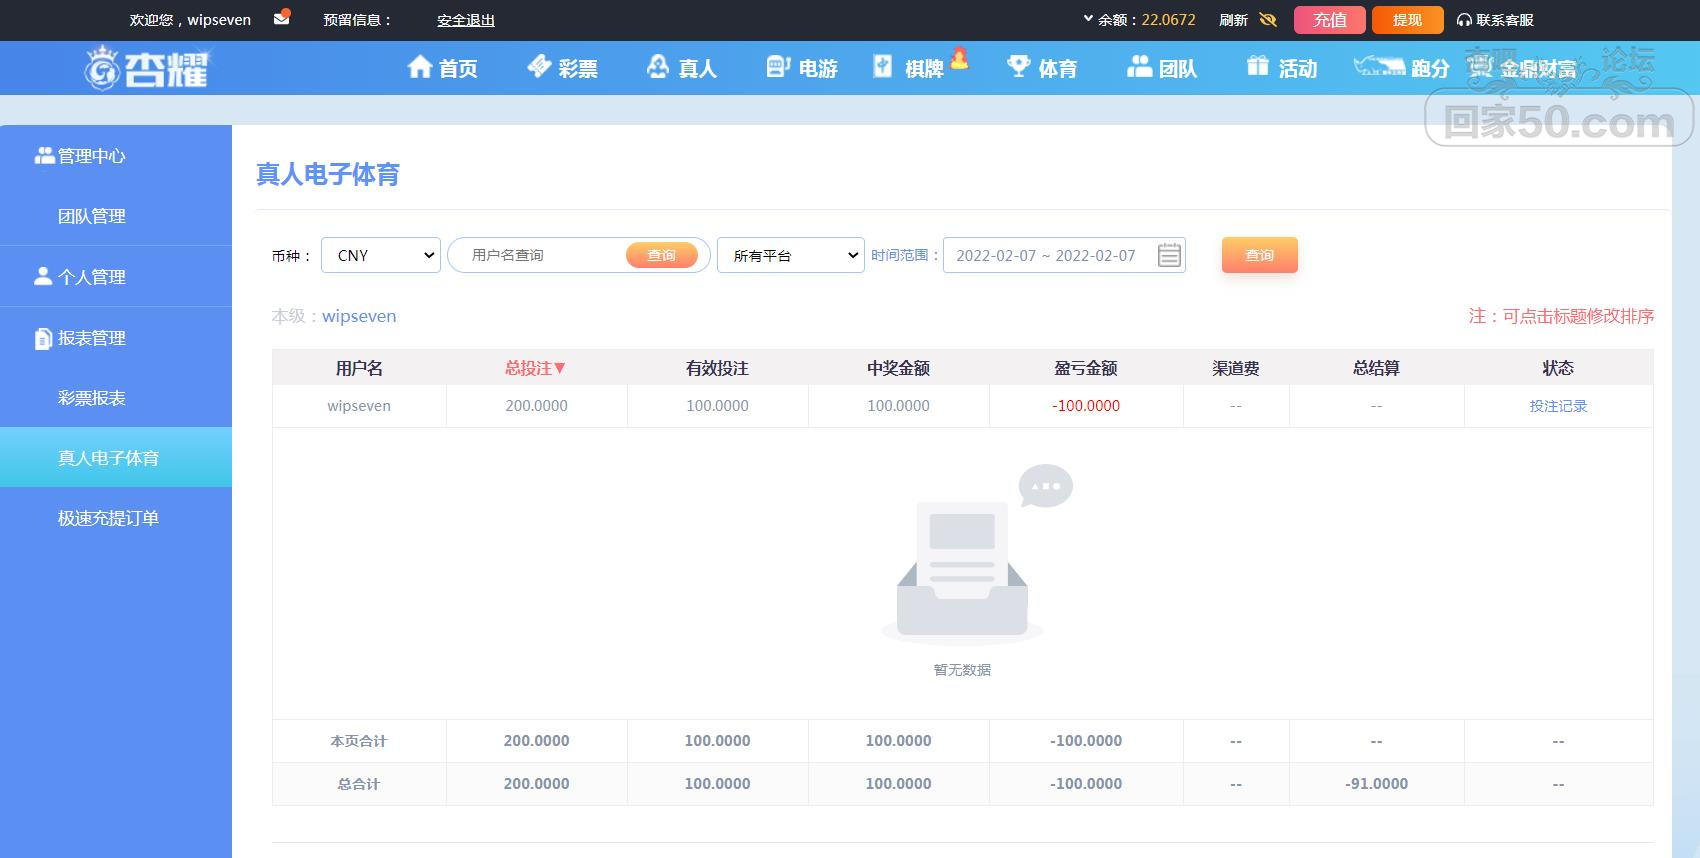Open 投注记录 link for wipseven
1700x858 pixels.
[x=1558, y=406]
